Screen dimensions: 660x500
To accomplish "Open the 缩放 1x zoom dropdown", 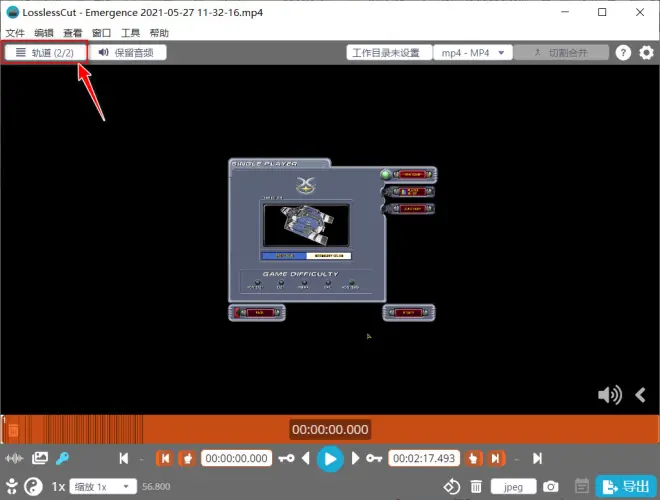I will 103,487.
